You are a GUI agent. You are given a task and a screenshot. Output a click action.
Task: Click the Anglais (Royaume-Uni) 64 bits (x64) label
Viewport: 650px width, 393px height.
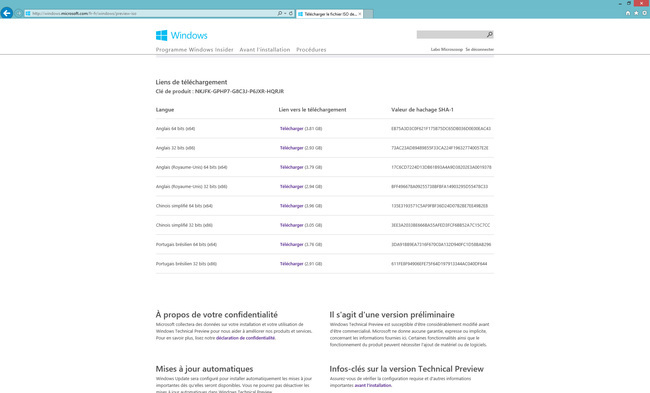tap(191, 167)
